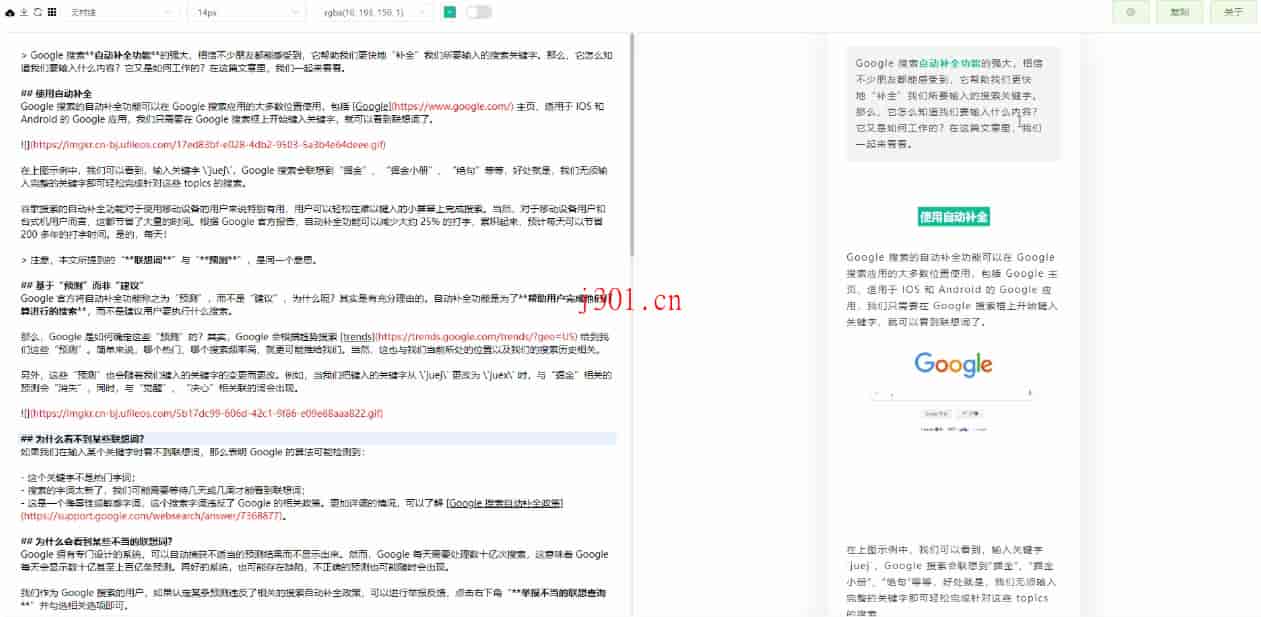Click the editor pane vertical scrollbar

[631, 150]
